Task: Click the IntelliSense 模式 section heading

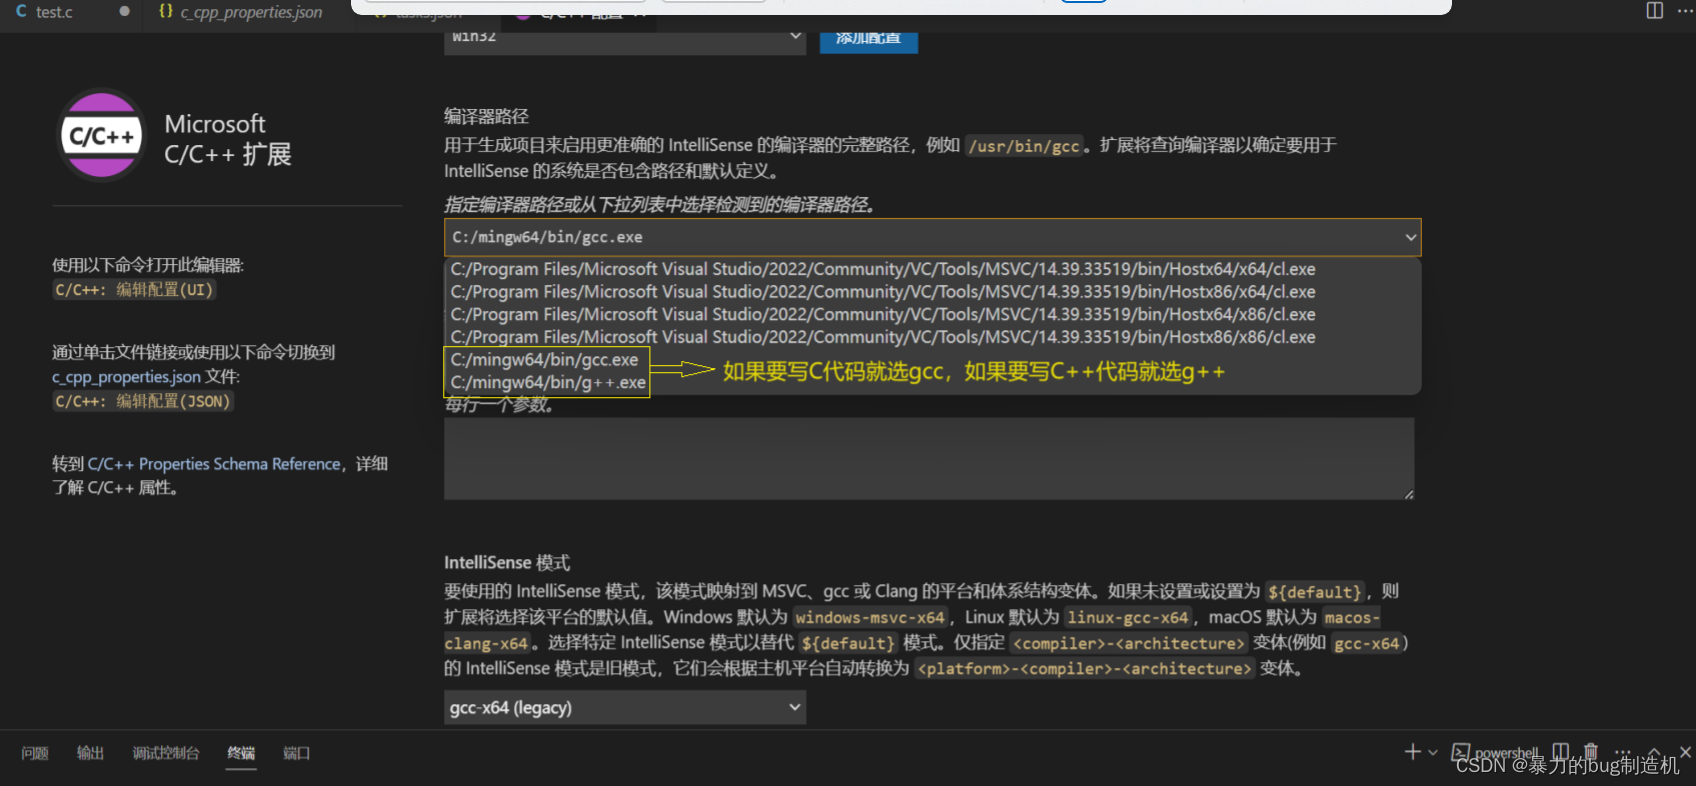Action: click(x=507, y=563)
